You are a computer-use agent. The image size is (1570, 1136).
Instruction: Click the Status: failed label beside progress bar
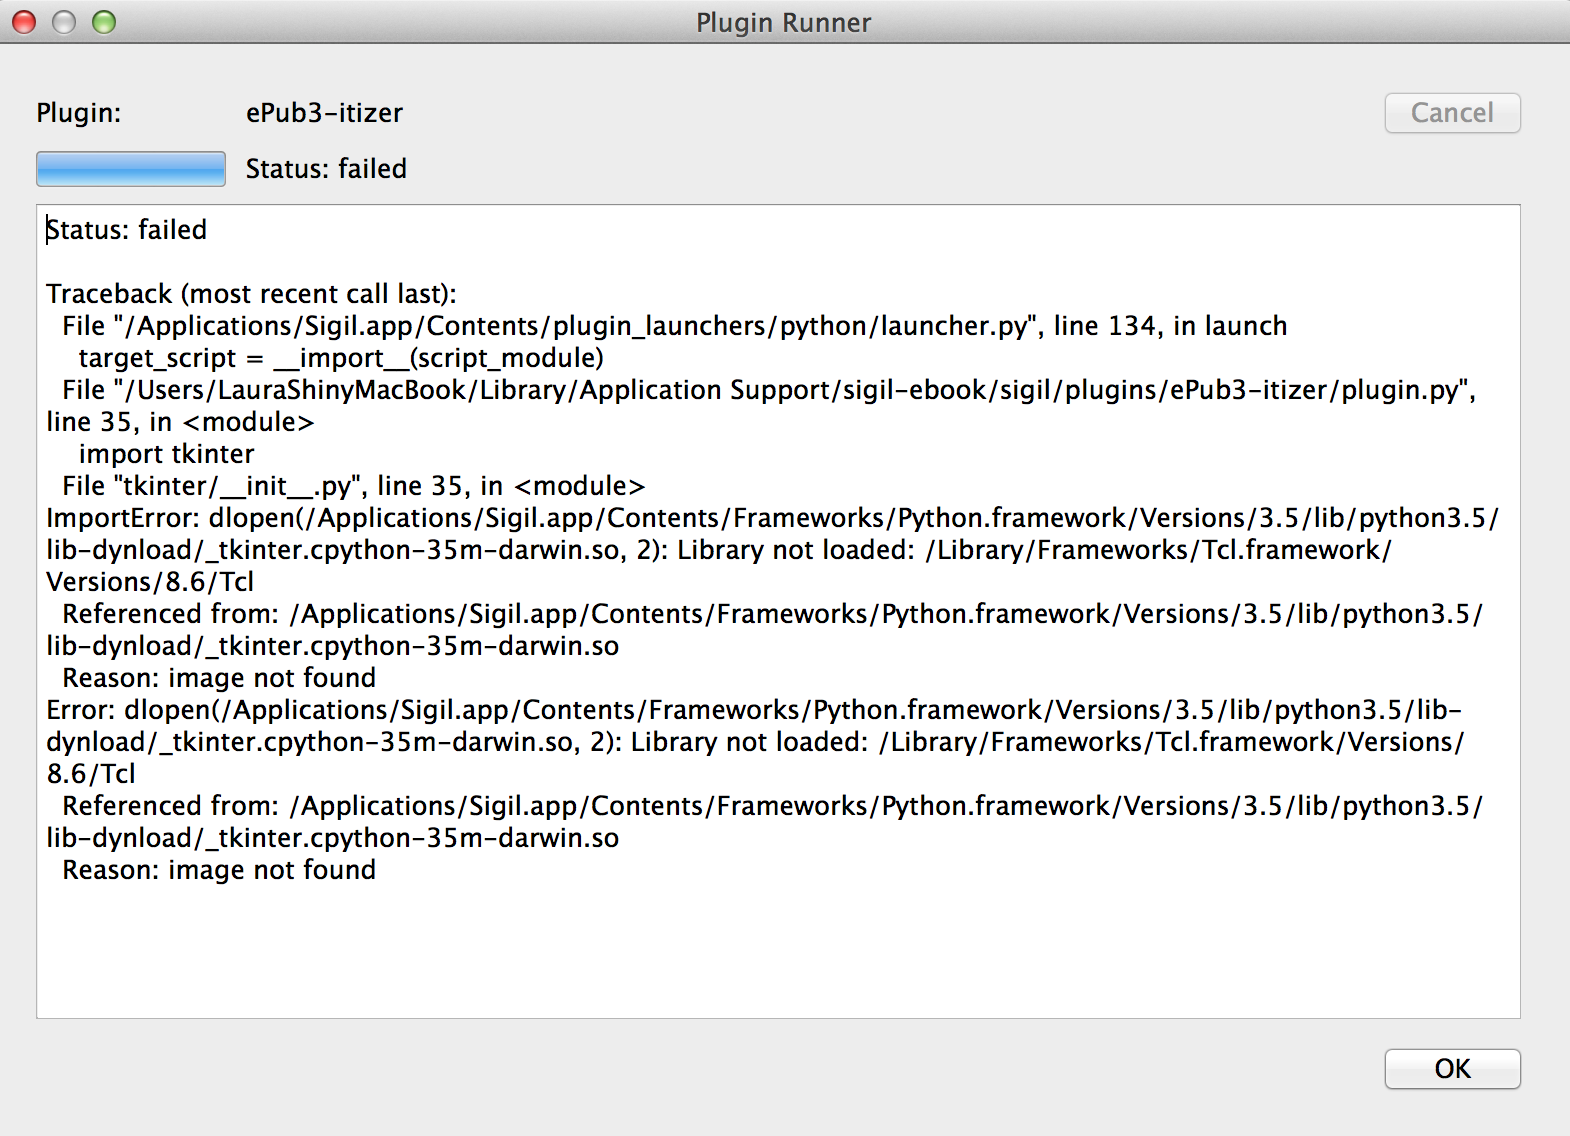pyautogui.click(x=326, y=169)
